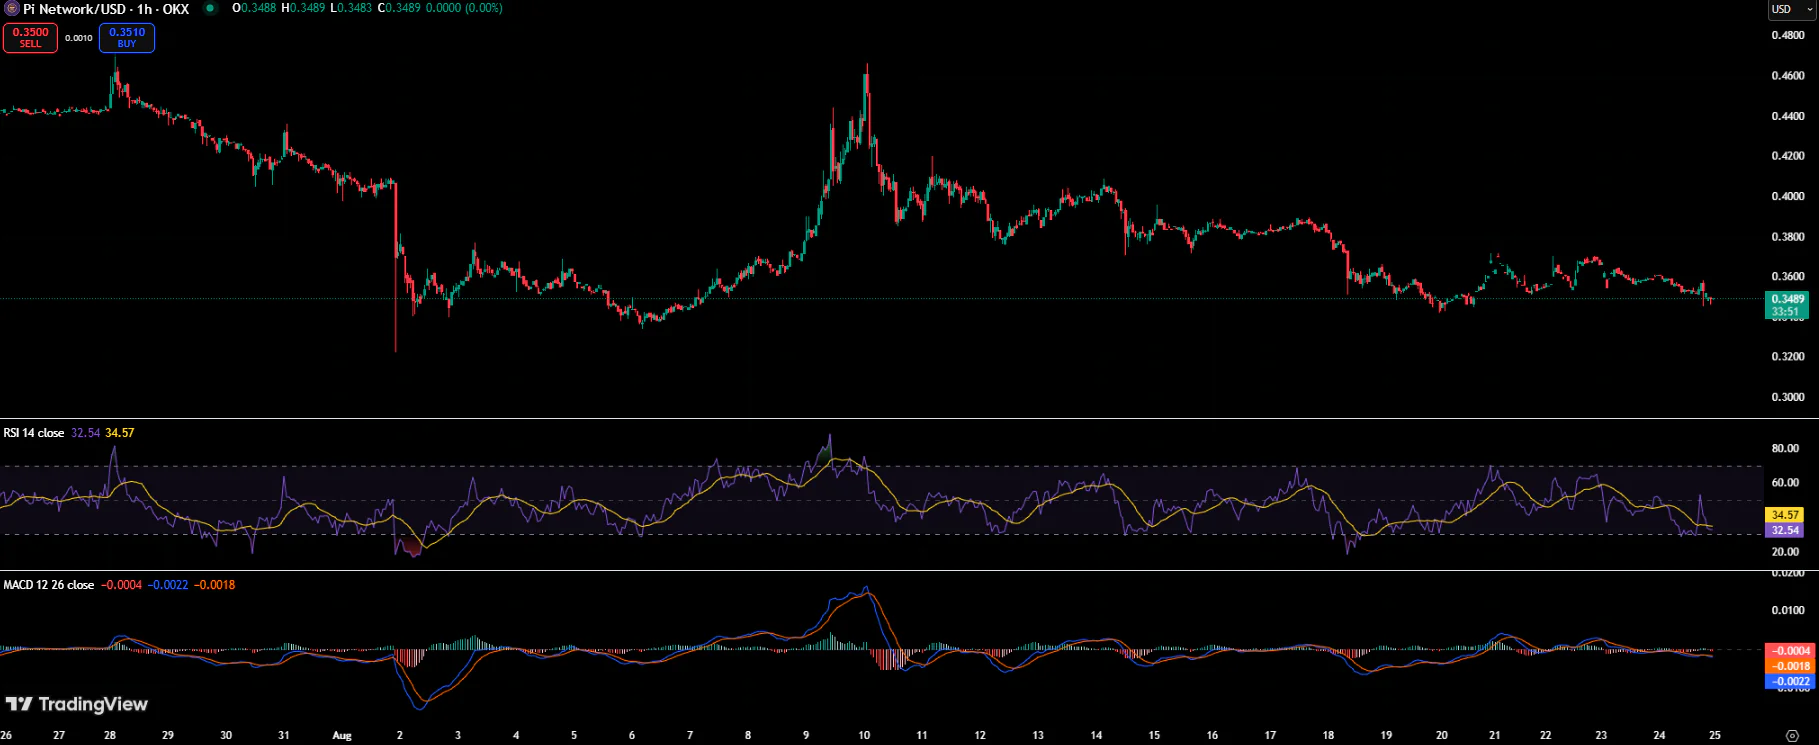
Task: Click the 0.0010 spread value
Action: click(79, 38)
